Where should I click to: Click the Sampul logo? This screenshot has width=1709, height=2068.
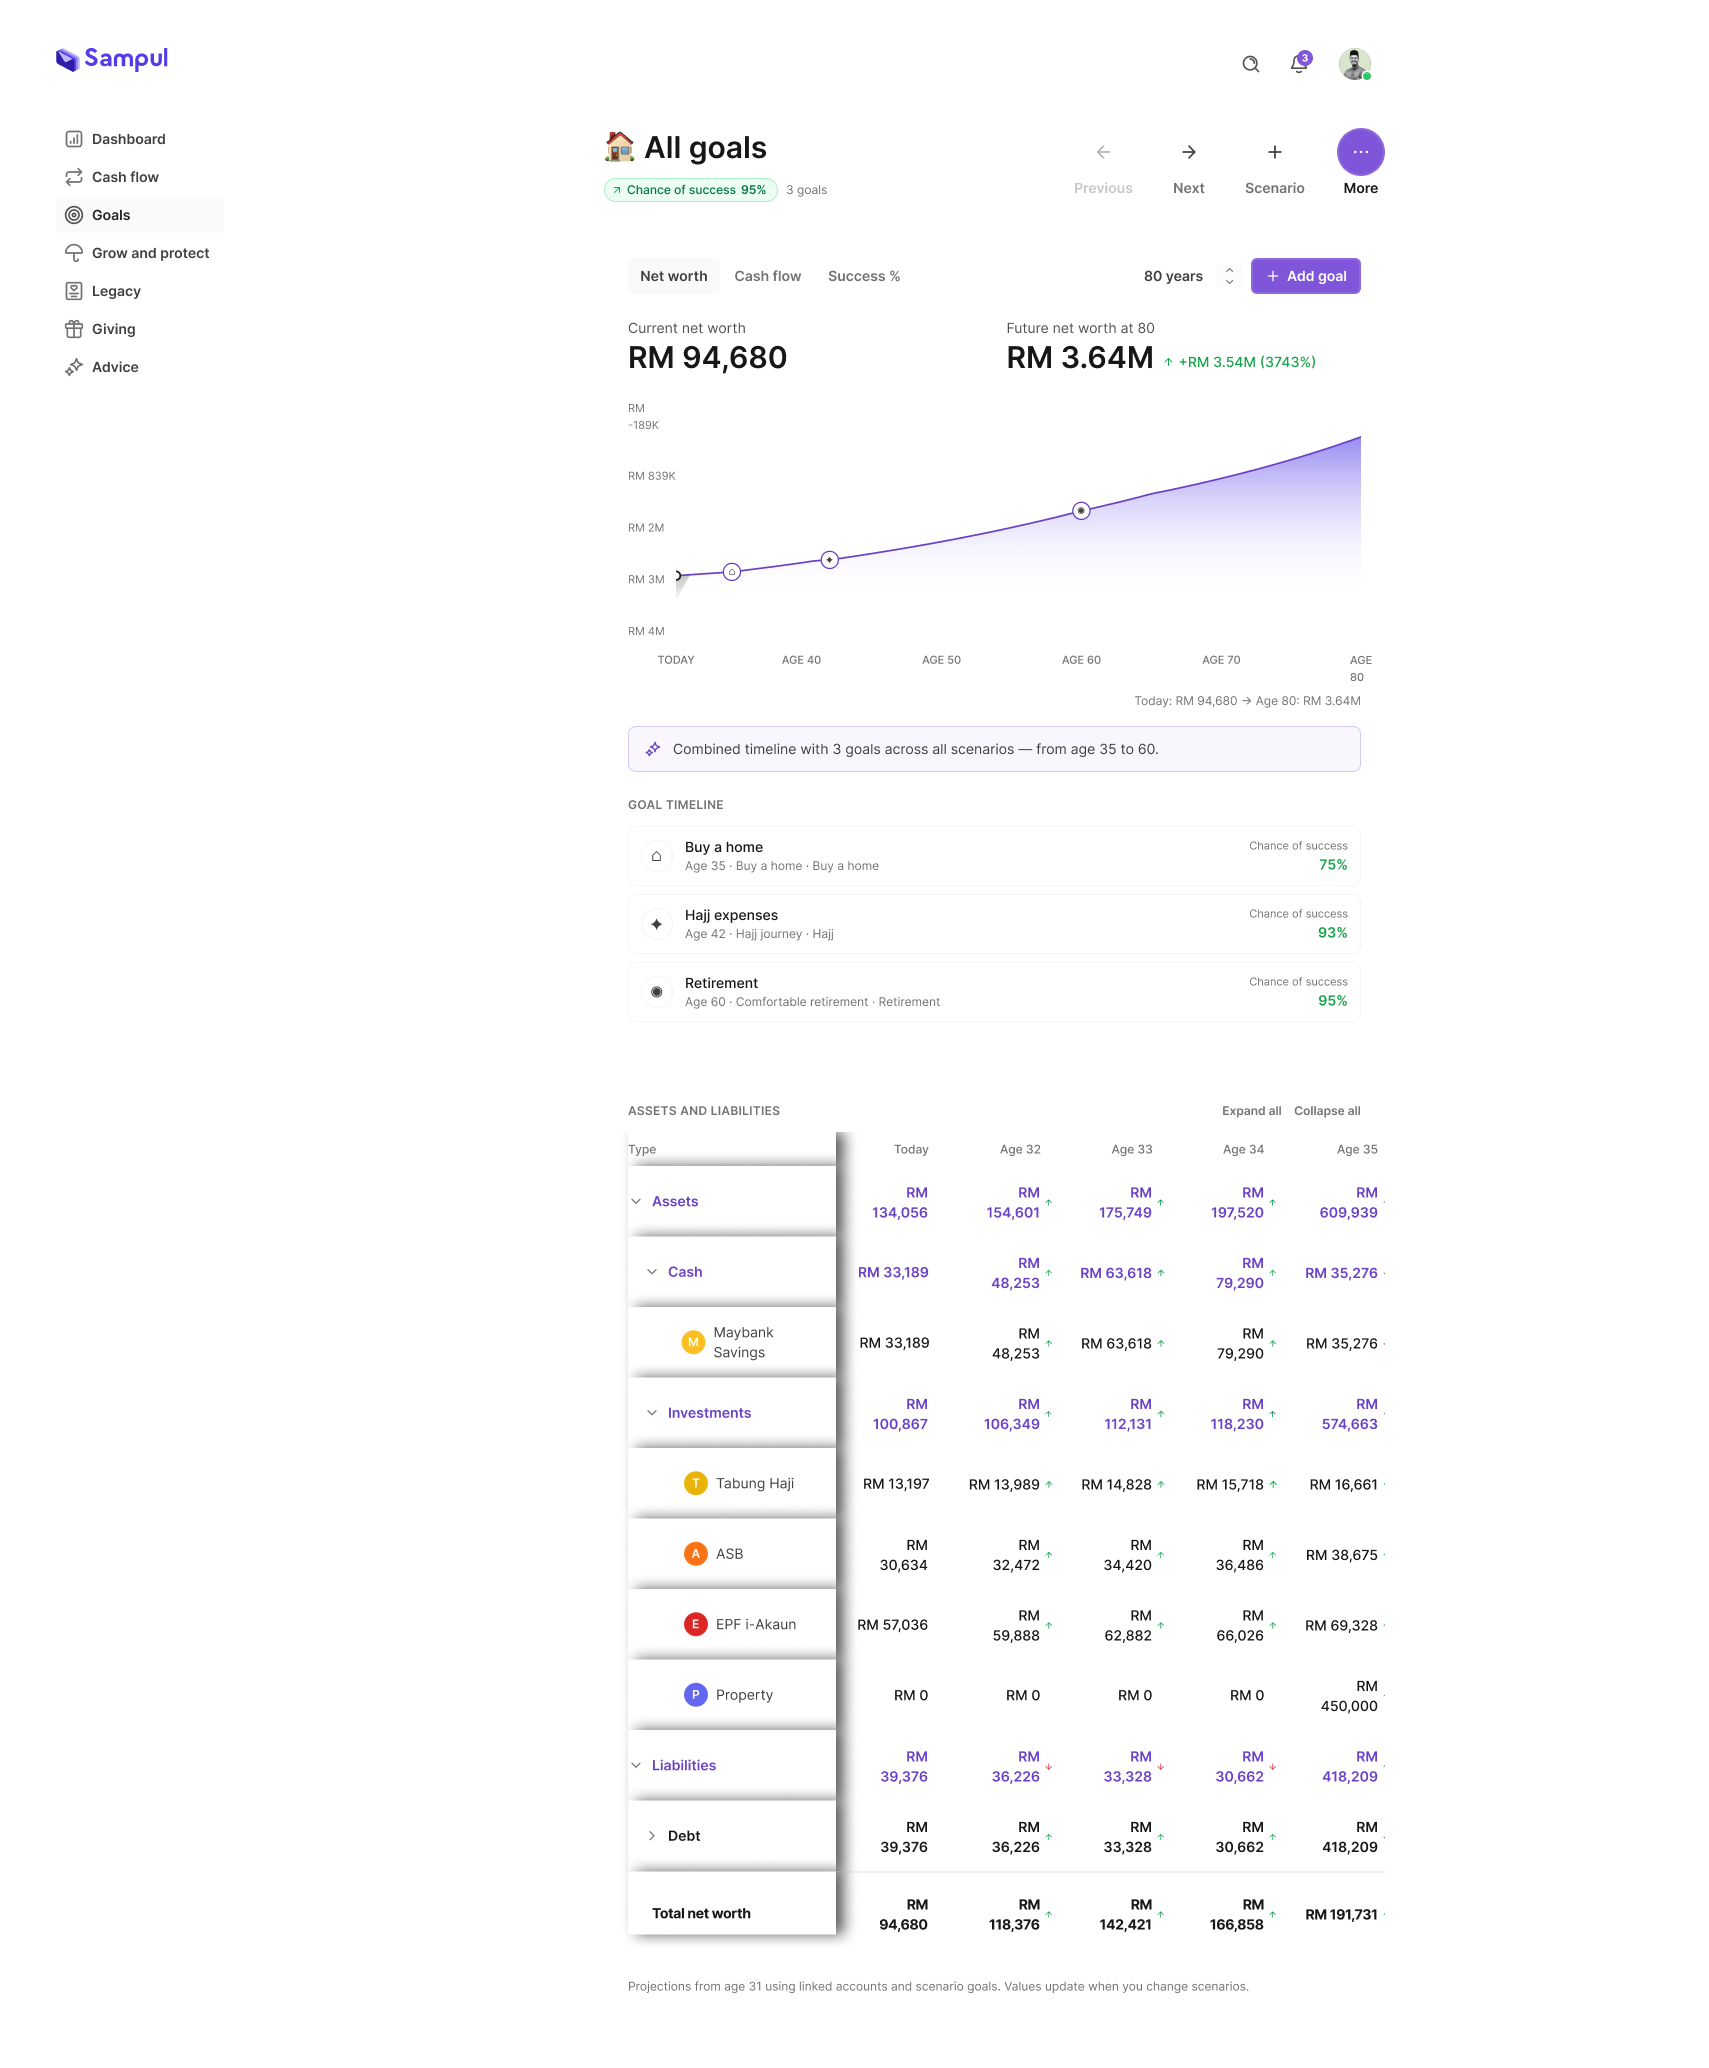[x=112, y=59]
